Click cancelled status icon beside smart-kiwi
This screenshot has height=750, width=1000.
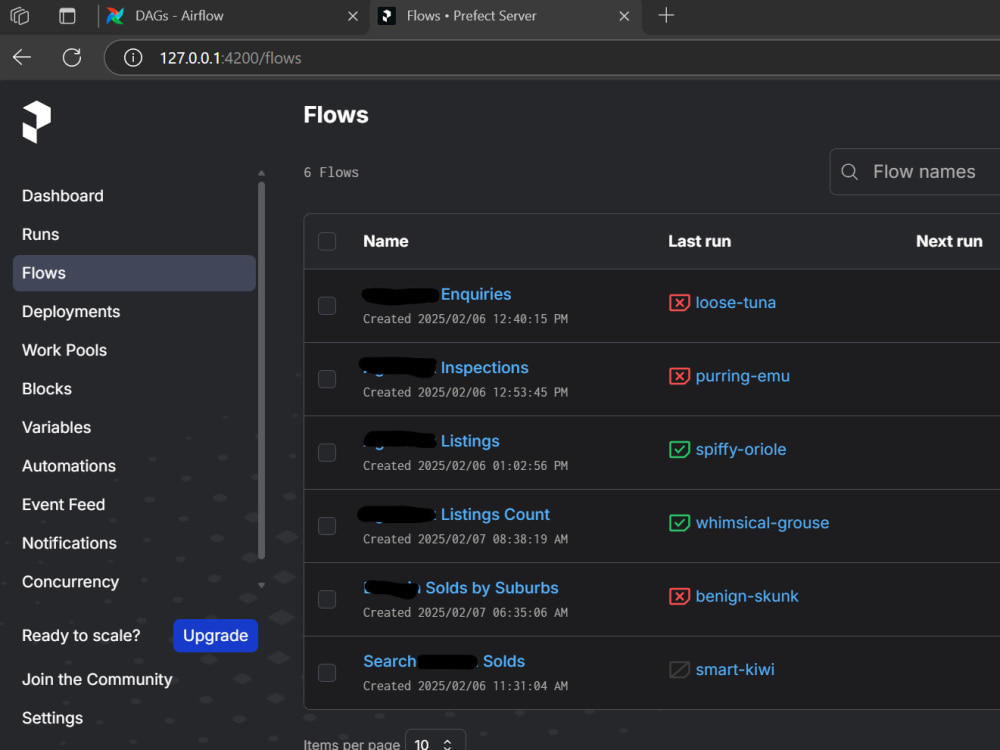[679, 669]
